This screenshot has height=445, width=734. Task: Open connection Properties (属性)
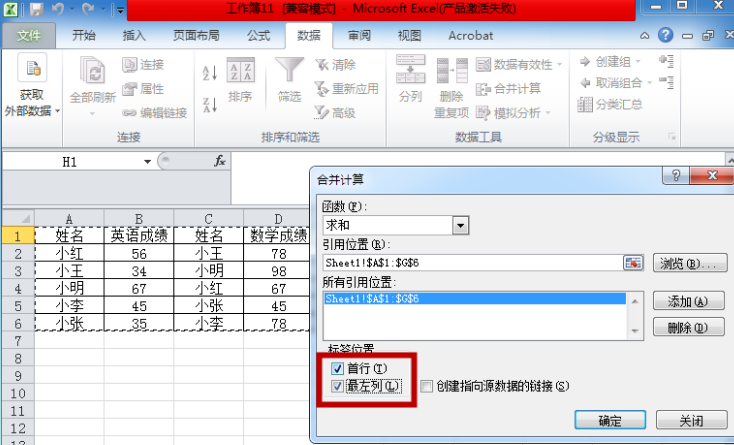(143, 88)
